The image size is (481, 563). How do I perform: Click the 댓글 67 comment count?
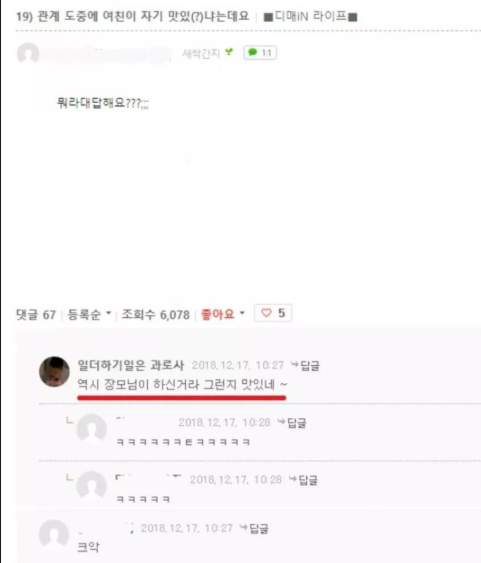click(x=36, y=315)
